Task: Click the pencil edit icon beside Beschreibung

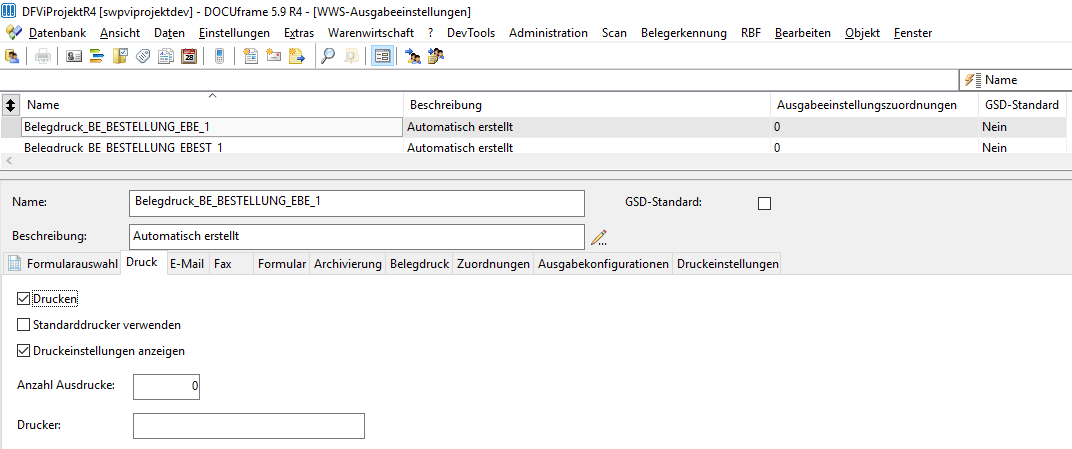Action: click(599, 237)
